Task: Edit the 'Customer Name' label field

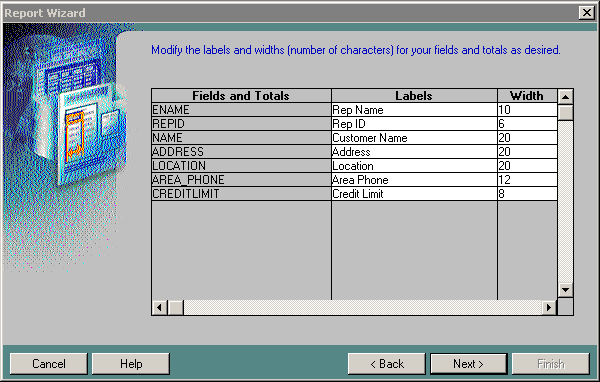Action: click(414, 138)
